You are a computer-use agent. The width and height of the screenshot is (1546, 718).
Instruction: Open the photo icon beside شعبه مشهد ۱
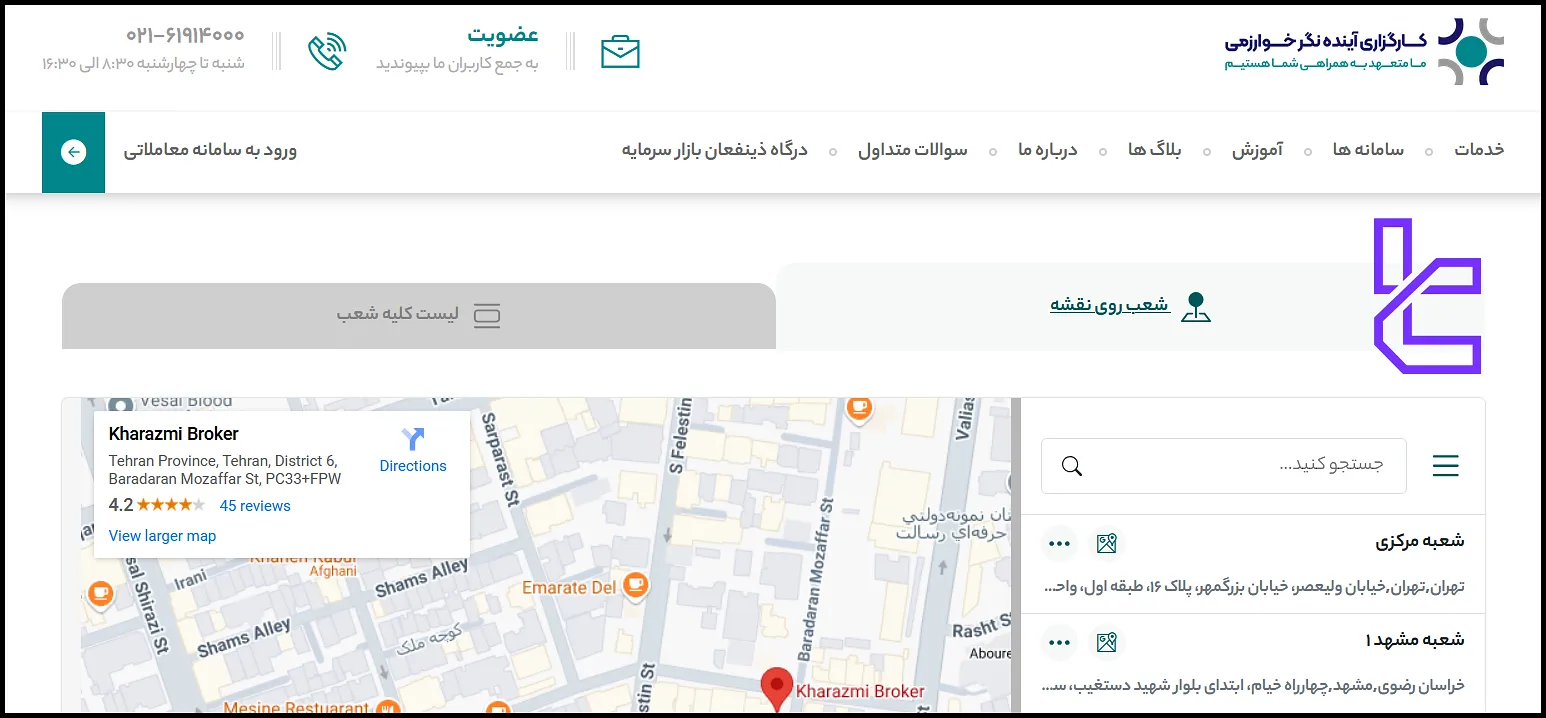tap(1107, 642)
